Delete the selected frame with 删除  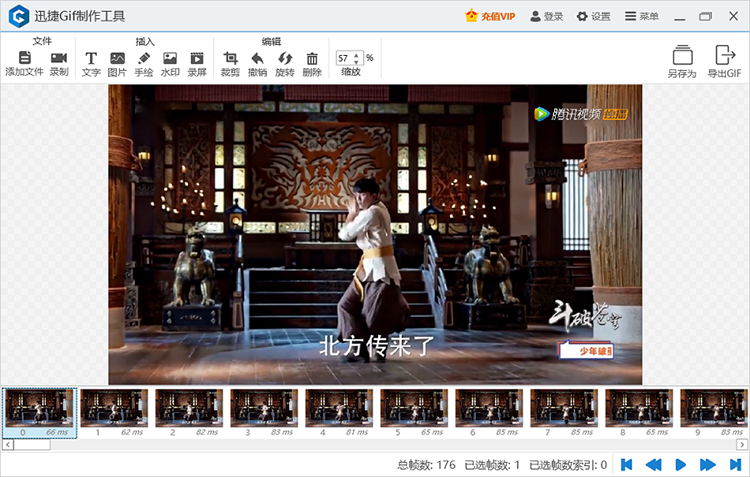click(312, 59)
